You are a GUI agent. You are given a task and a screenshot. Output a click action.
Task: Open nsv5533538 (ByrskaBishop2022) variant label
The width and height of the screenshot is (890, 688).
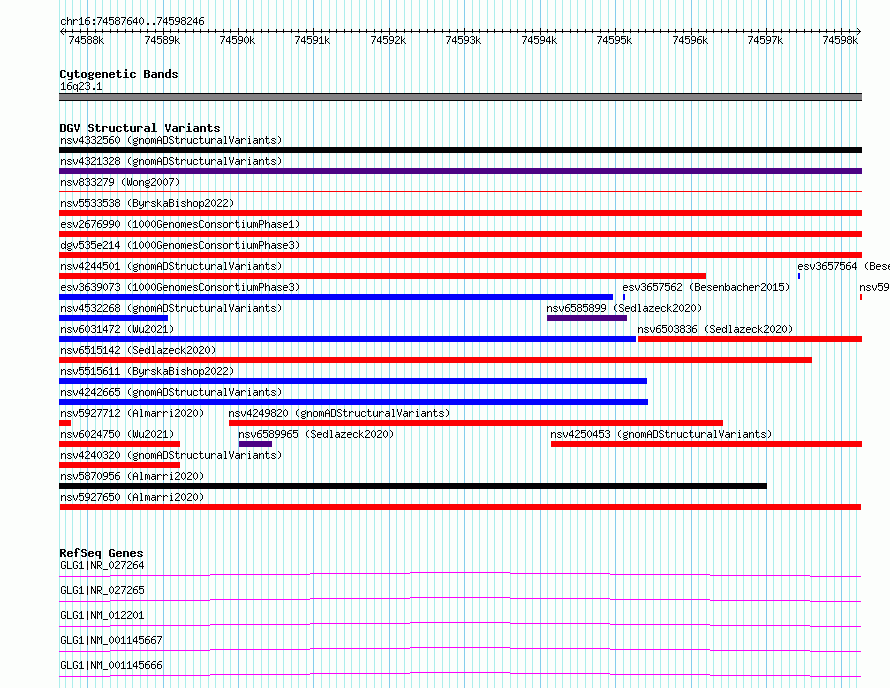[147, 203]
